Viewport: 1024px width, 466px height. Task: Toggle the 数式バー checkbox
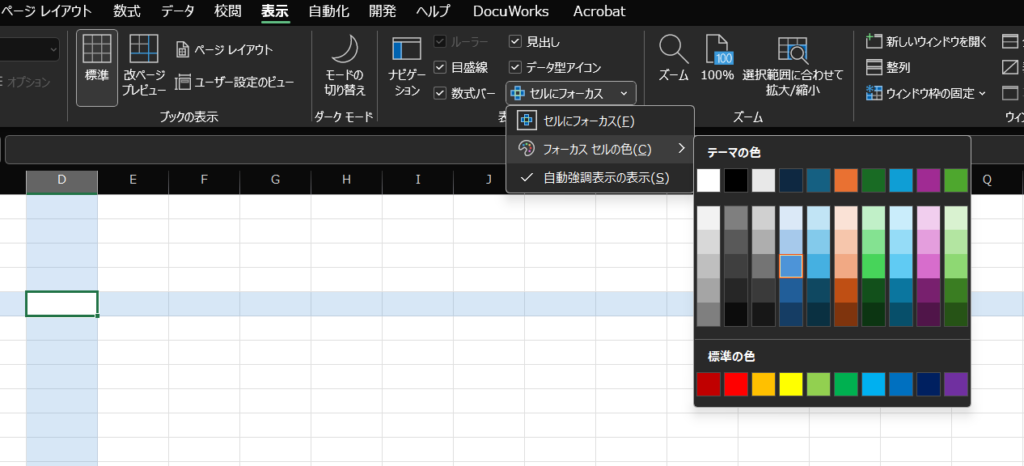441,93
